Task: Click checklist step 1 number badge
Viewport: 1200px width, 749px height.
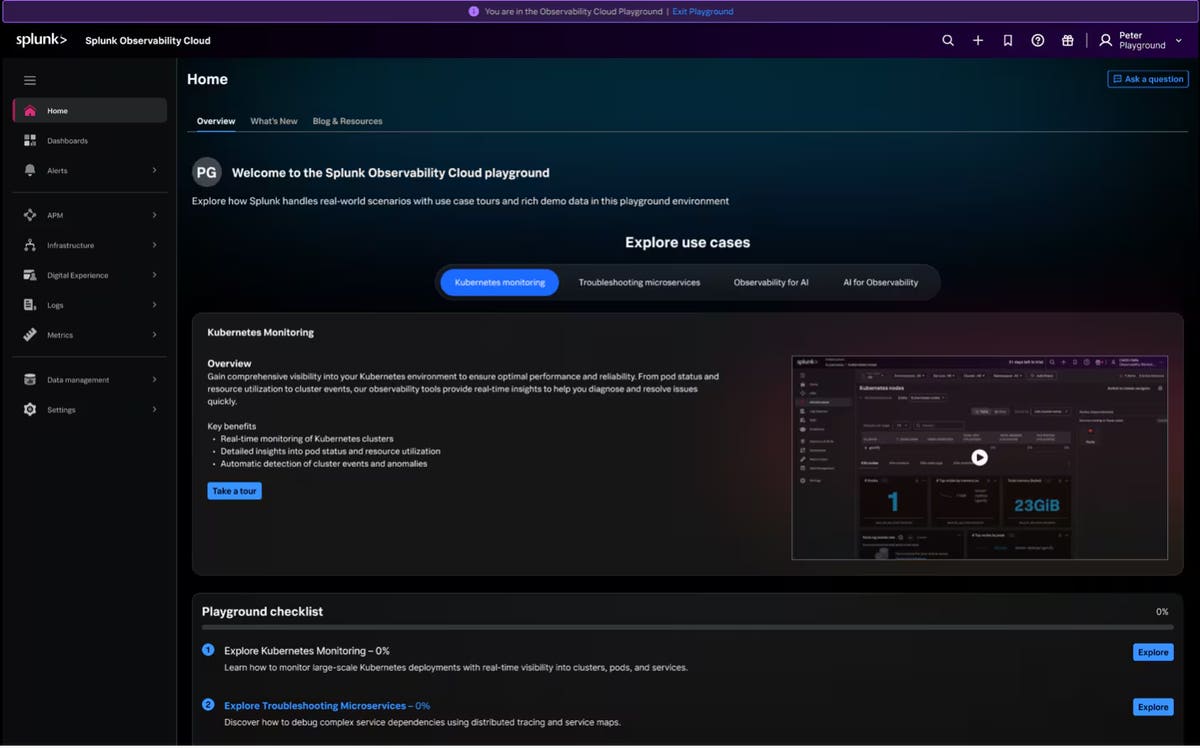Action: tap(208, 650)
